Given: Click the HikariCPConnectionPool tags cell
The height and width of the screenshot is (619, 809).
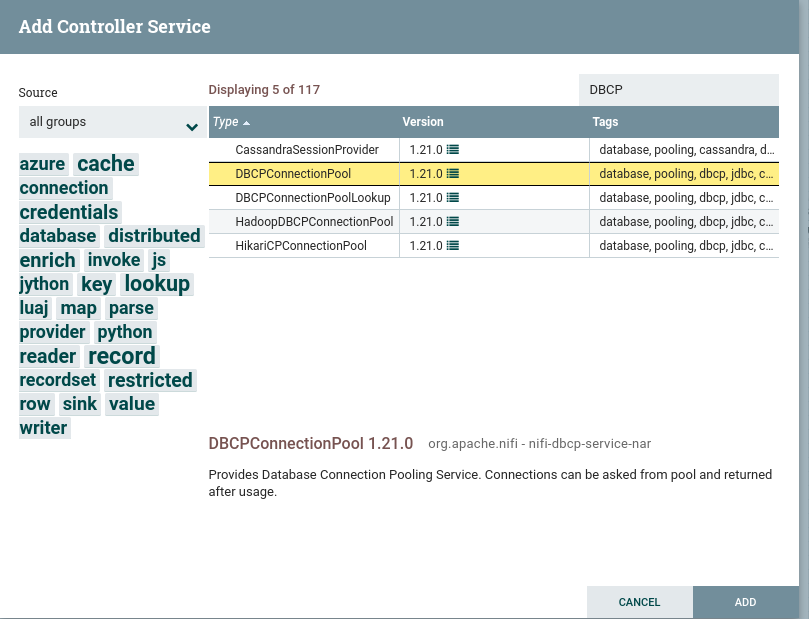Looking at the screenshot, I should [684, 246].
